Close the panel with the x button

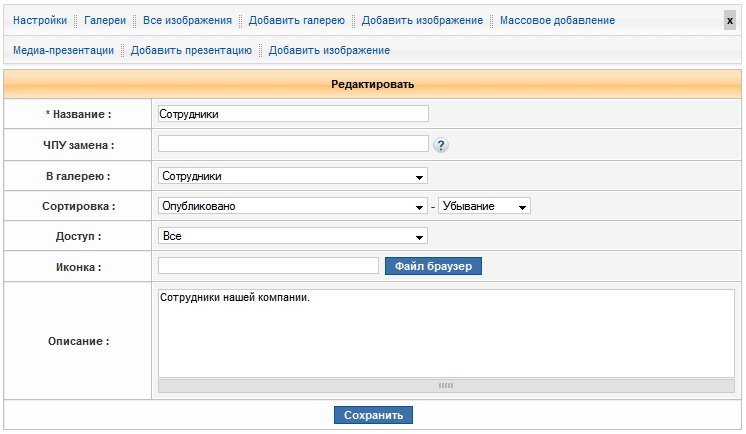coord(729,21)
